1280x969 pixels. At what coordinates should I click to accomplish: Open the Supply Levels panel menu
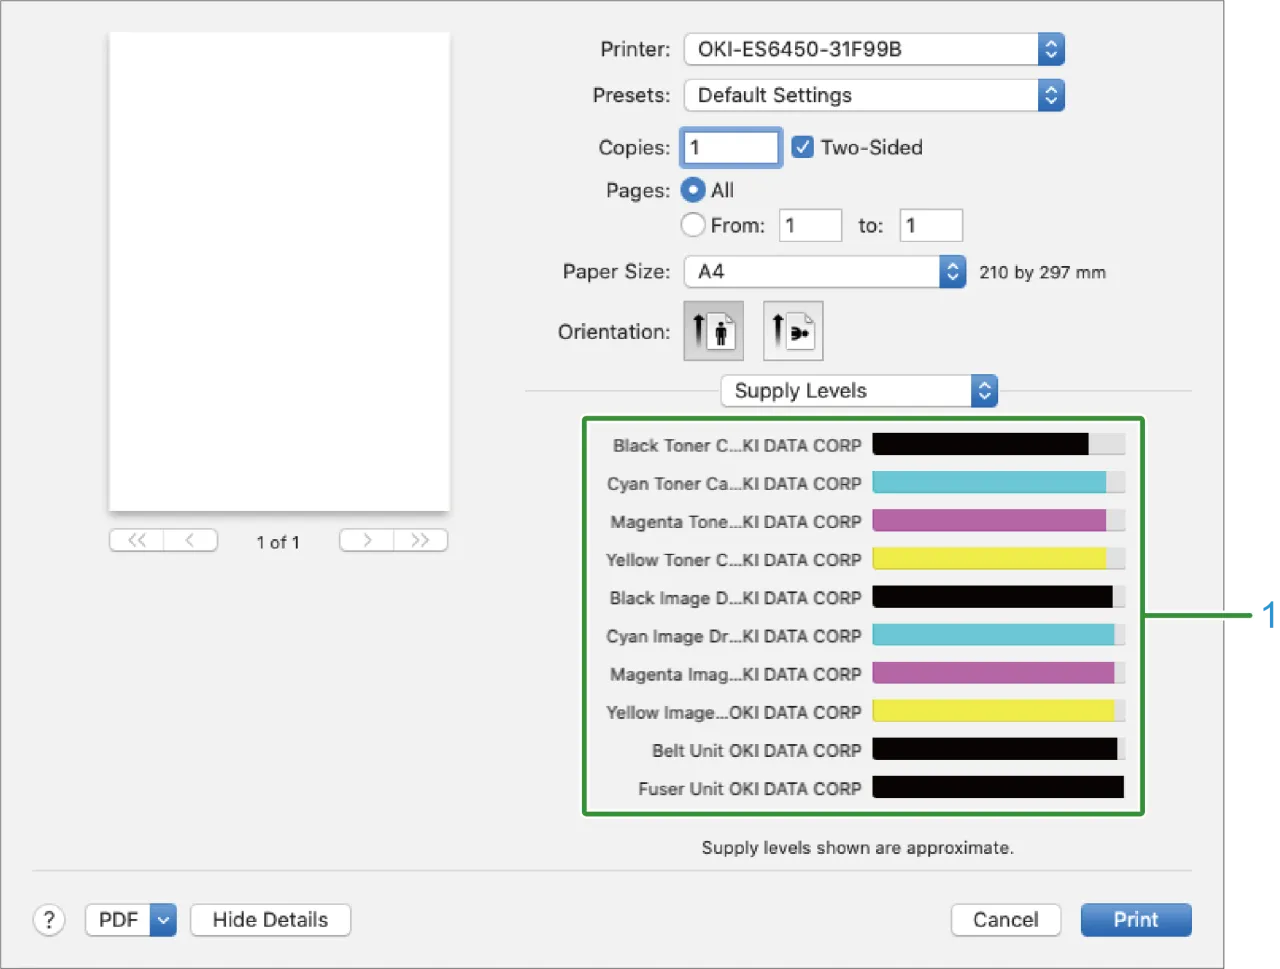(858, 391)
